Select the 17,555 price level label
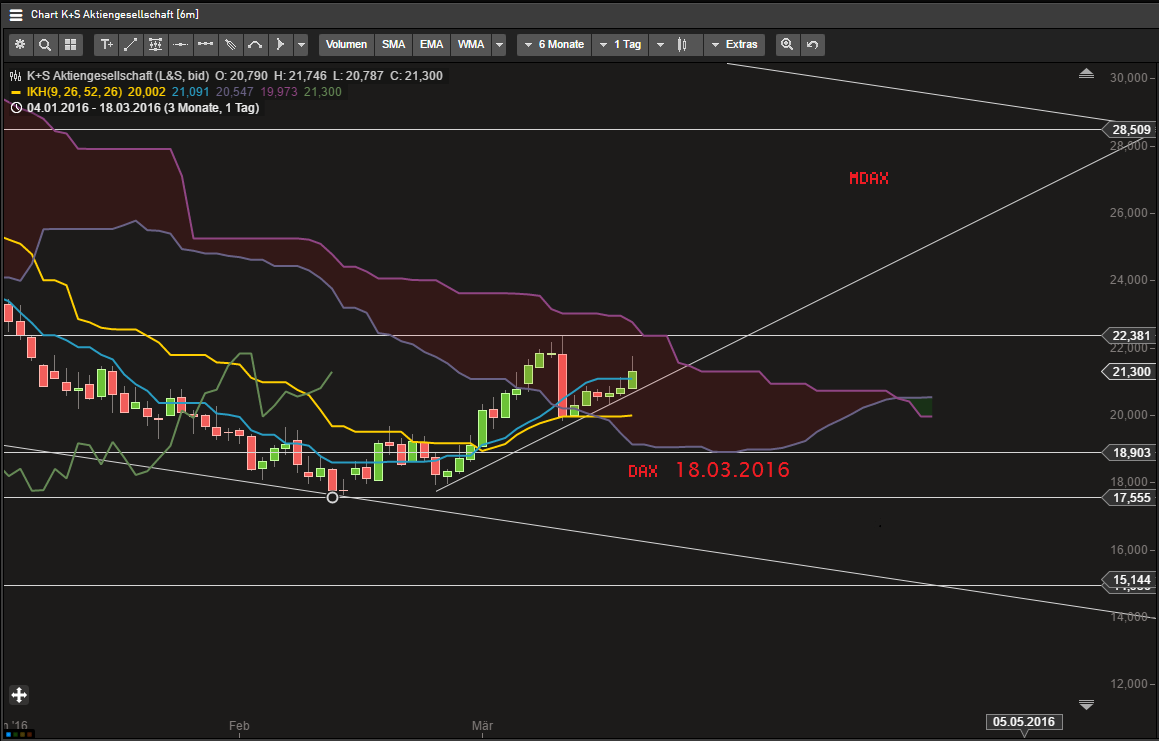Image resolution: width=1159 pixels, height=741 pixels. click(1129, 498)
